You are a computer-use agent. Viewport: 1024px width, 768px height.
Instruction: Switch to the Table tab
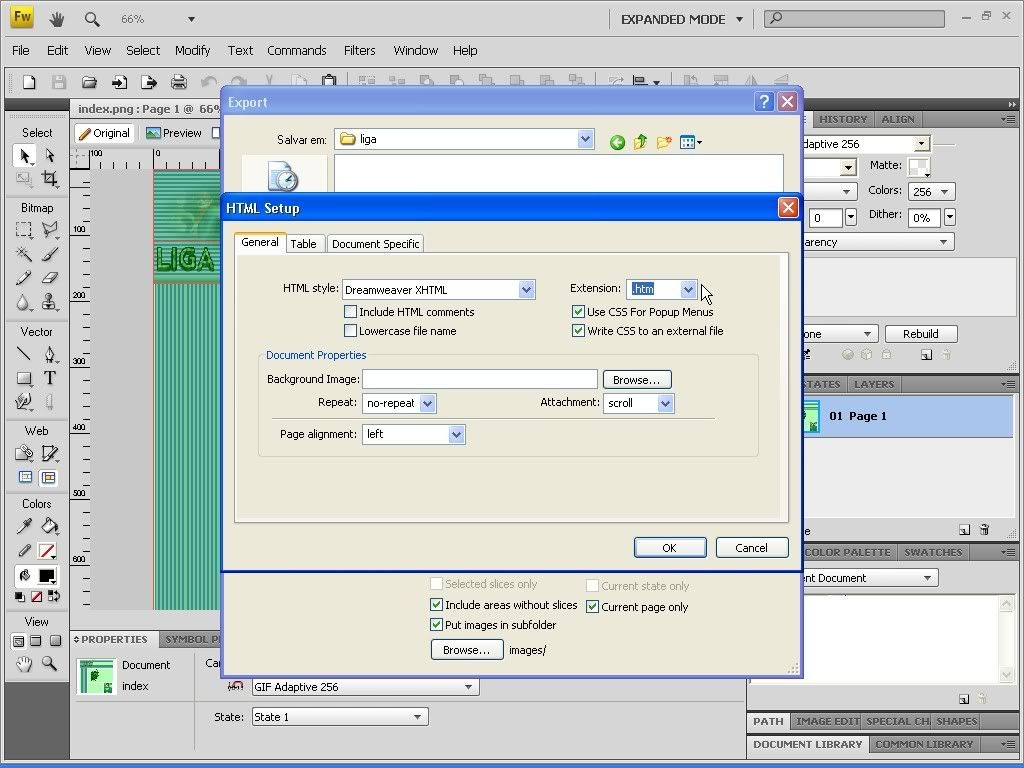click(303, 244)
